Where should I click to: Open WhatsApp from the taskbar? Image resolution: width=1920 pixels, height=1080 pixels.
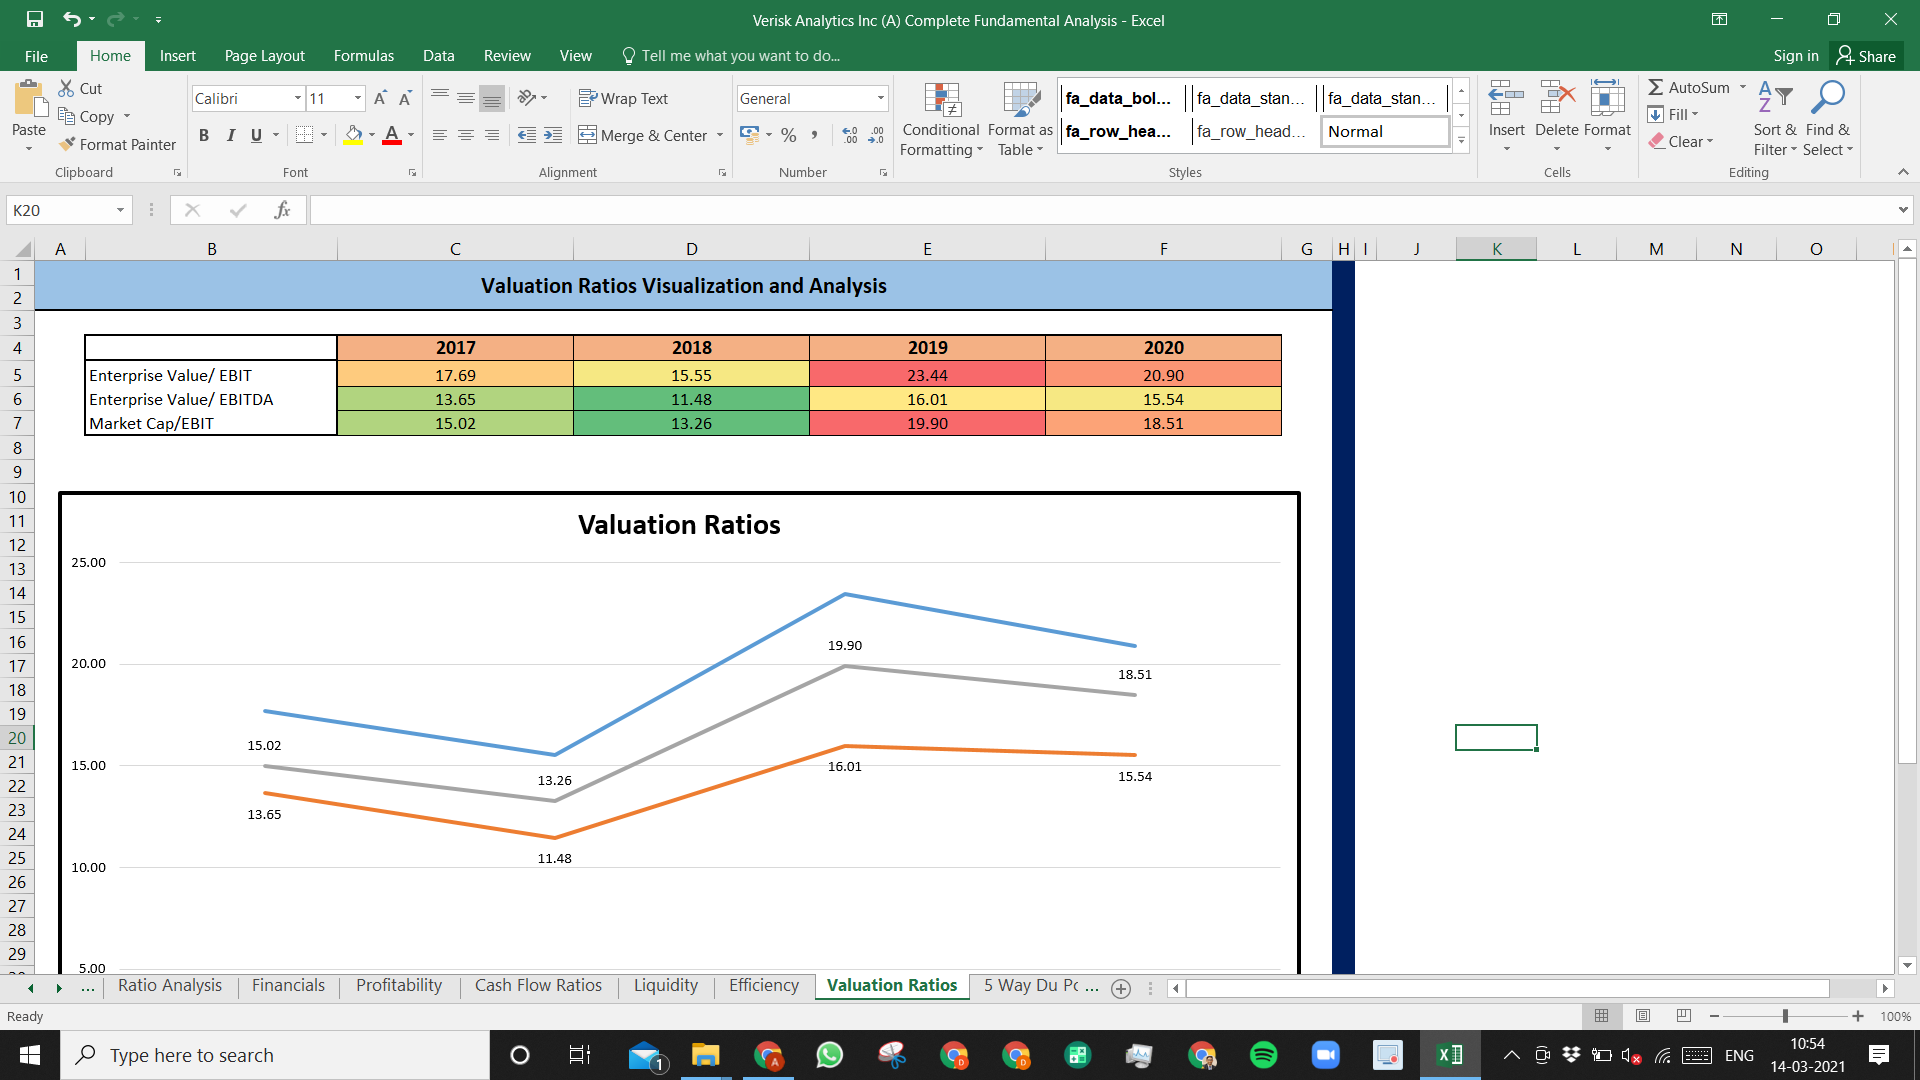pyautogui.click(x=830, y=1055)
